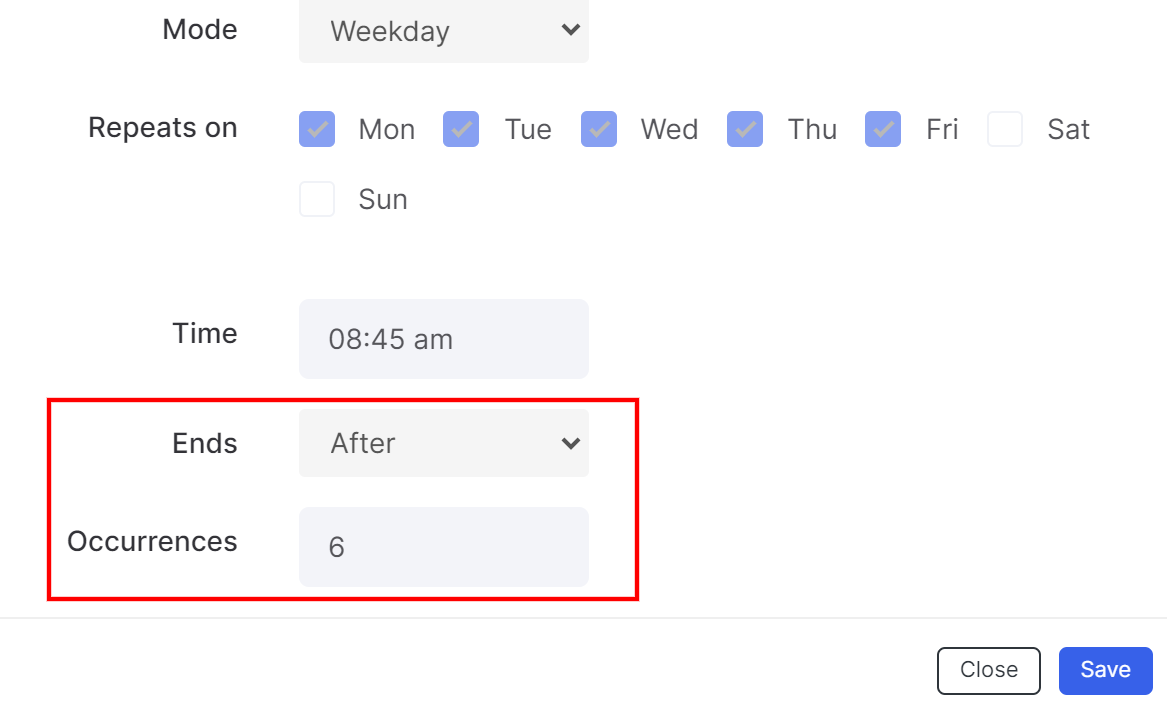Focus the Time field showing 08:45 am
This screenshot has height=706, width=1167.
click(x=444, y=339)
